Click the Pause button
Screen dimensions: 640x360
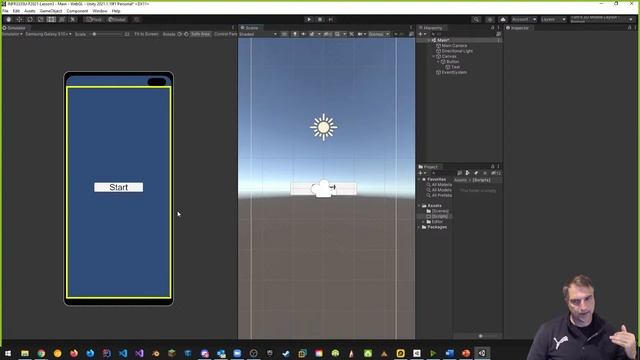point(320,19)
